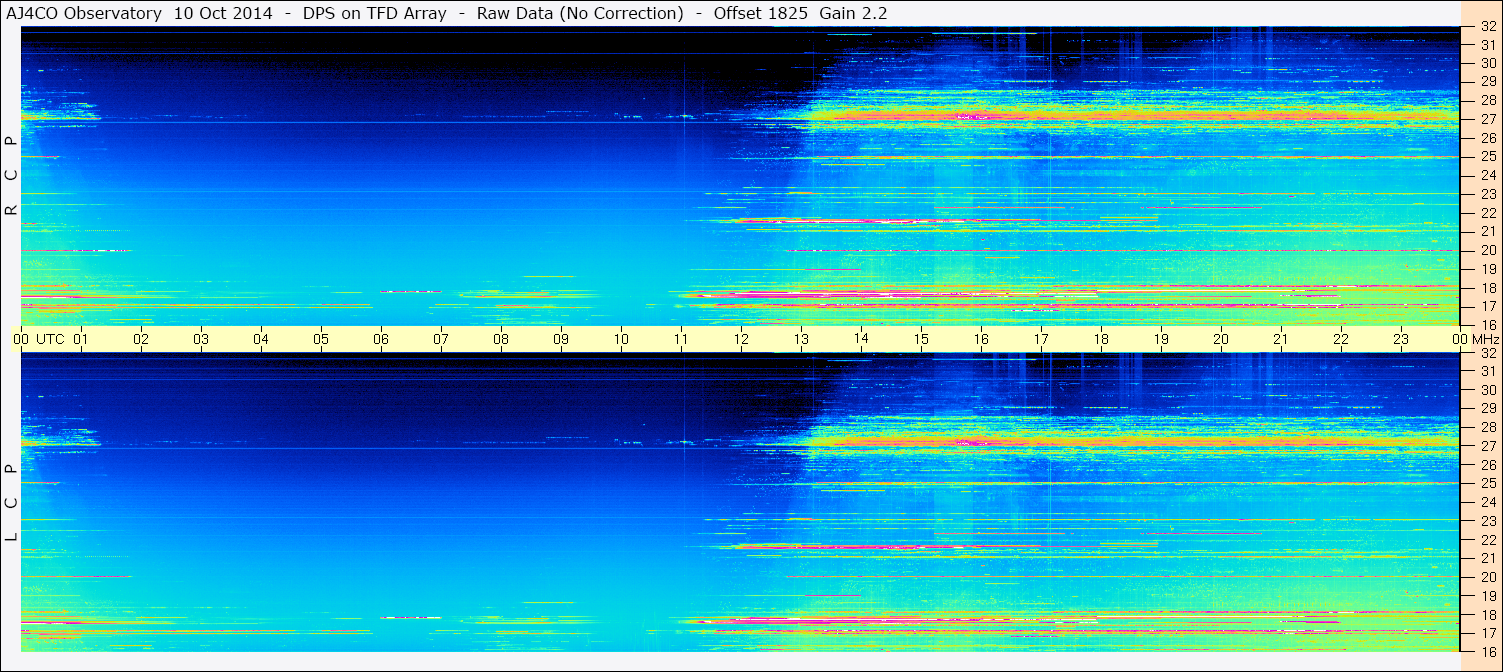Screen dimensions: 1503x672
Task: Click the 30 MHz label on the LCP scale
Action: pos(1487,390)
